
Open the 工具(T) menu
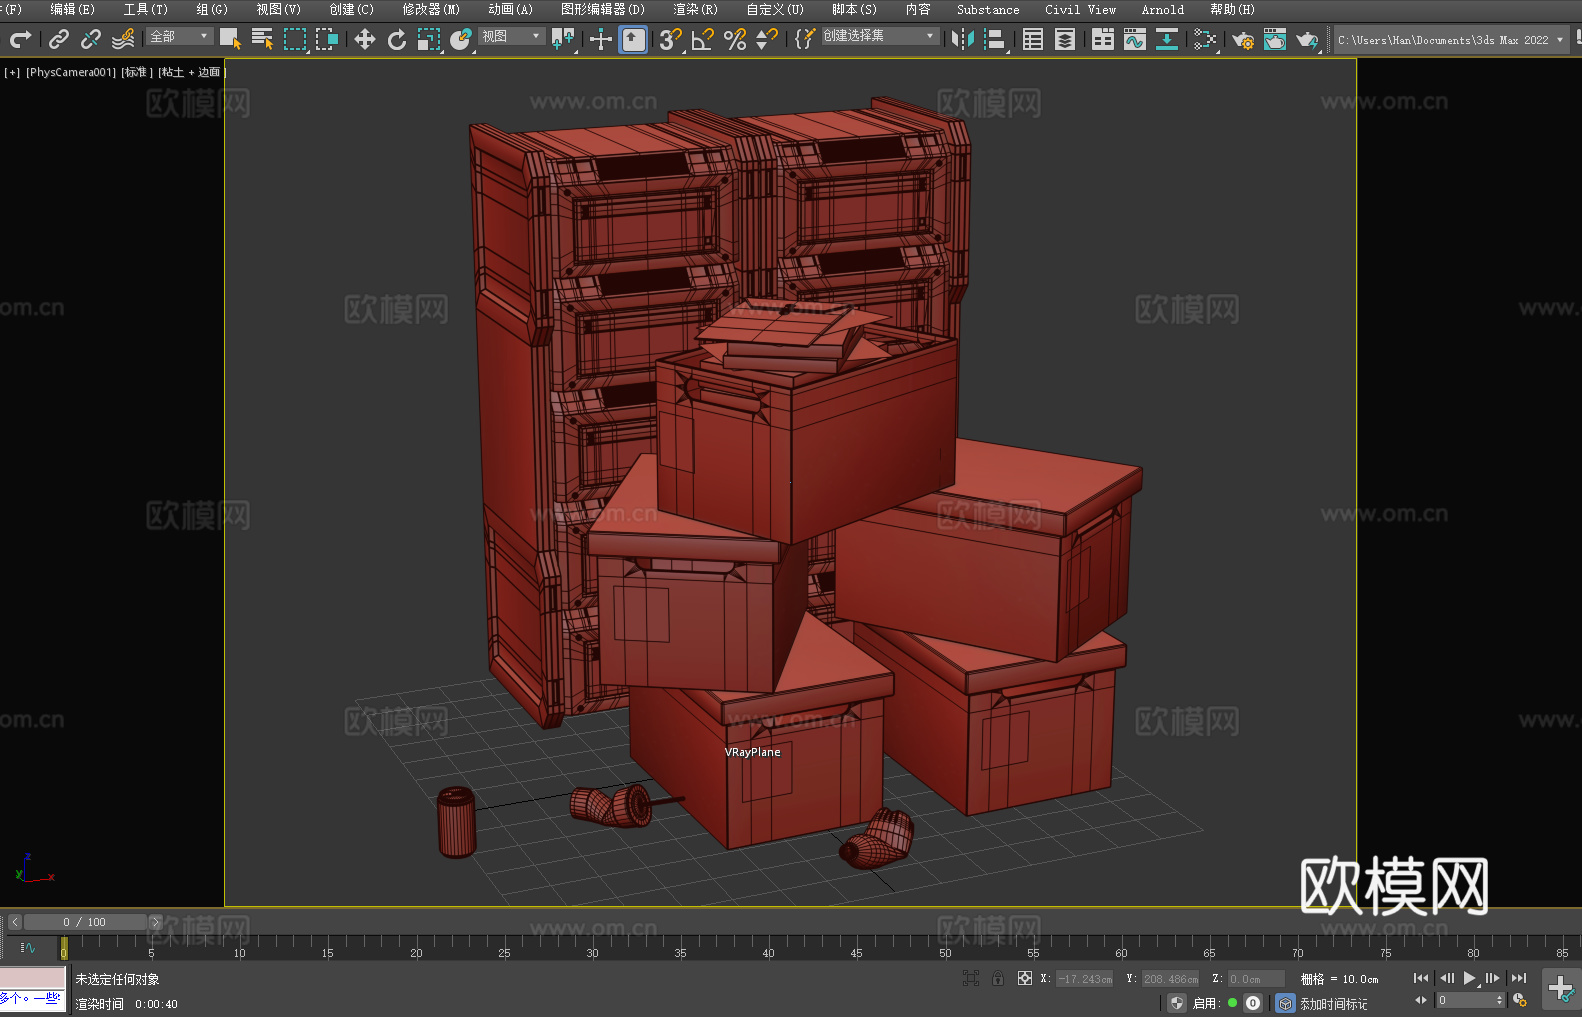tap(145, 9)
